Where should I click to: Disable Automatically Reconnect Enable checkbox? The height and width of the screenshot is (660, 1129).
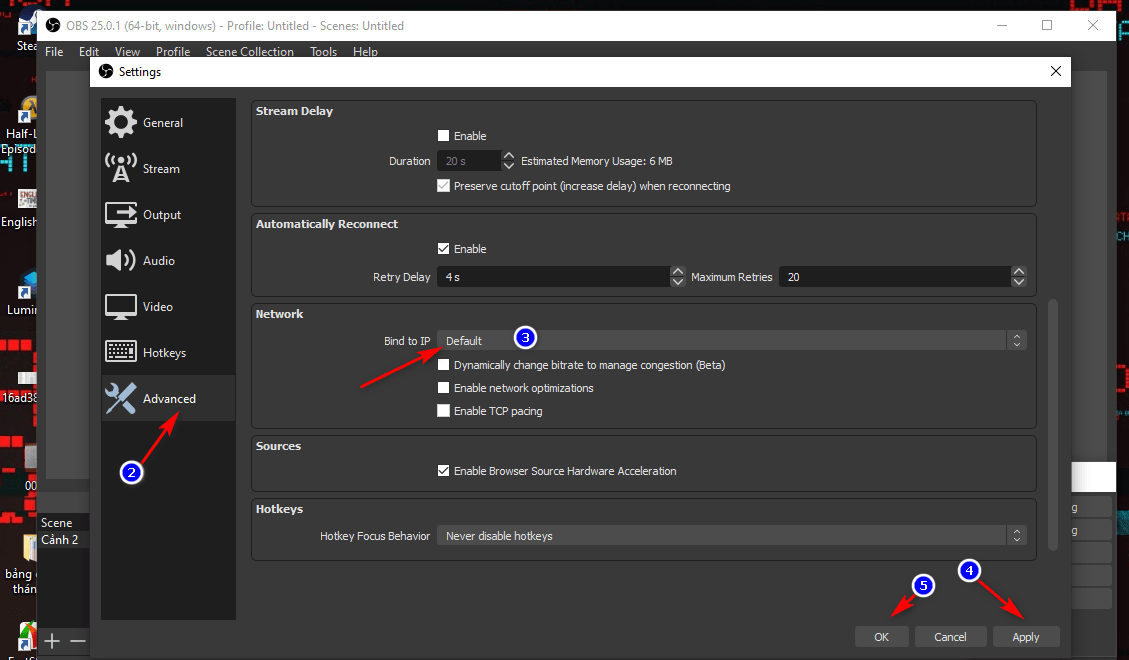point(444,249)
